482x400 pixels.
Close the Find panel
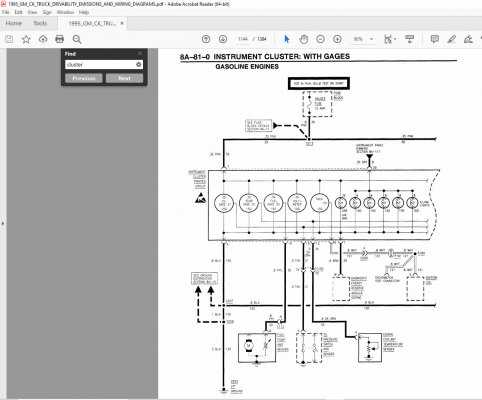click(x=140, y=53)
